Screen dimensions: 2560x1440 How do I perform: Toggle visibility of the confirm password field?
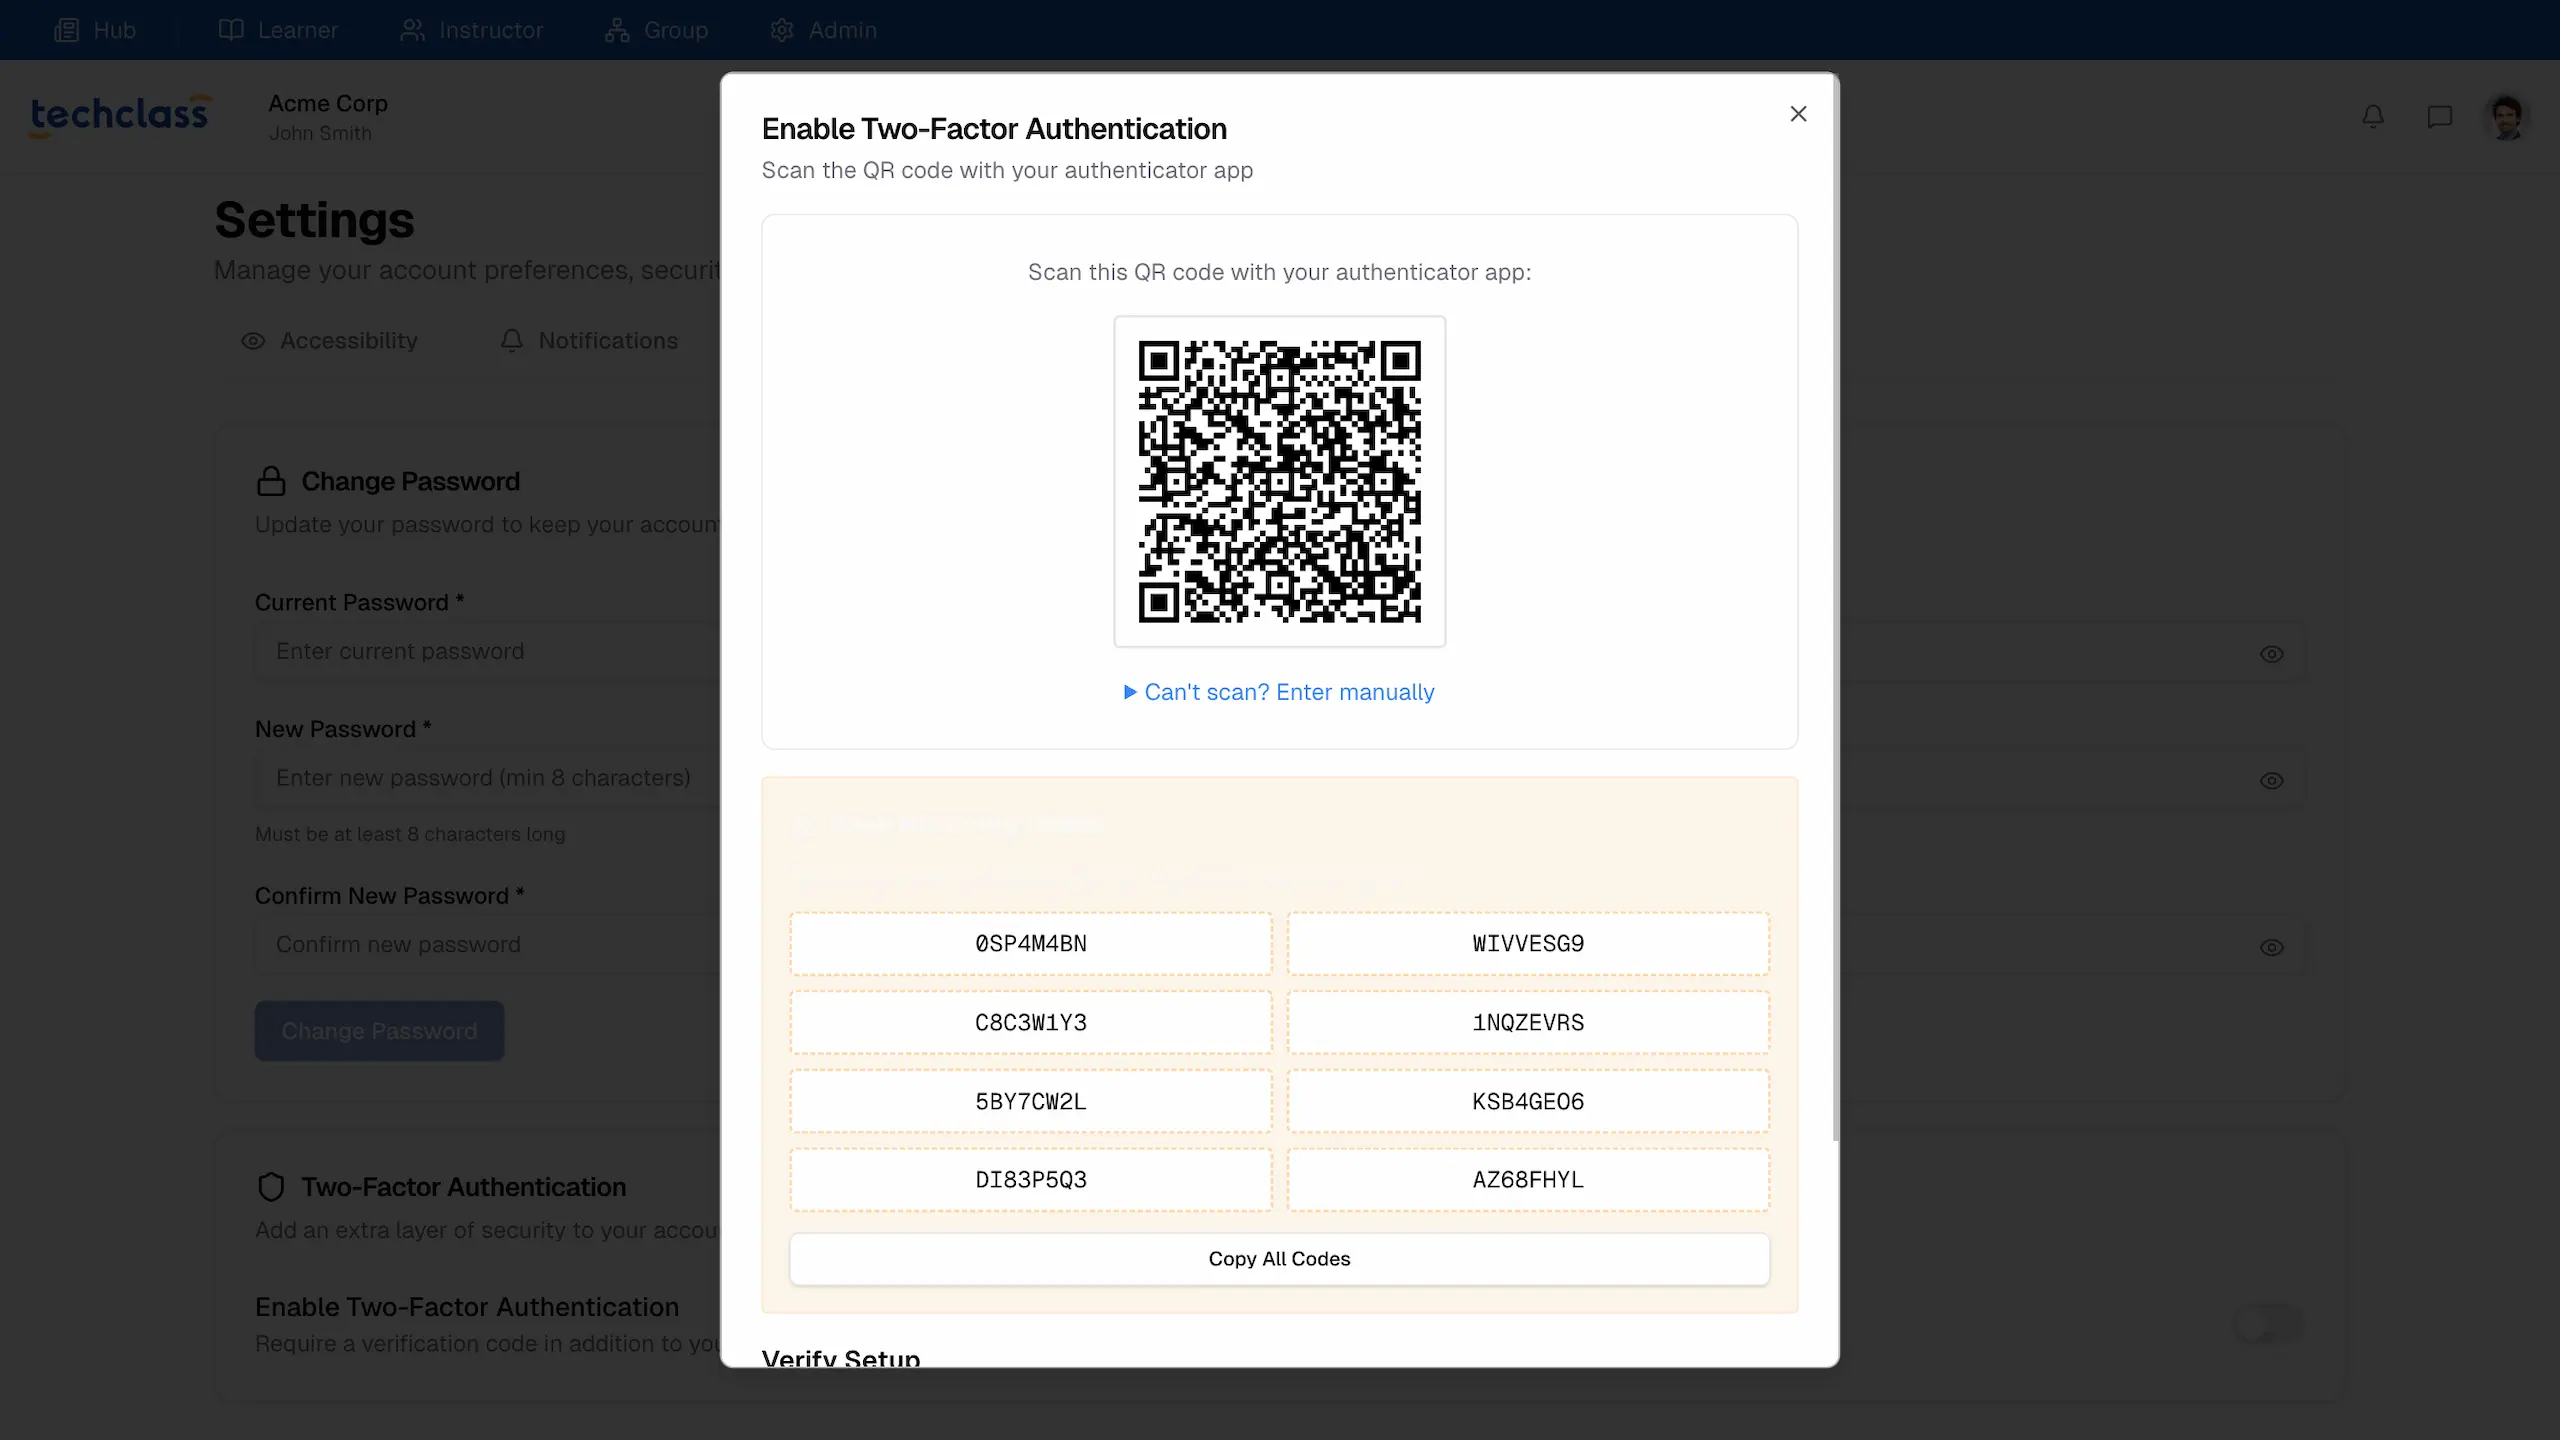(x=2271, y=947)
